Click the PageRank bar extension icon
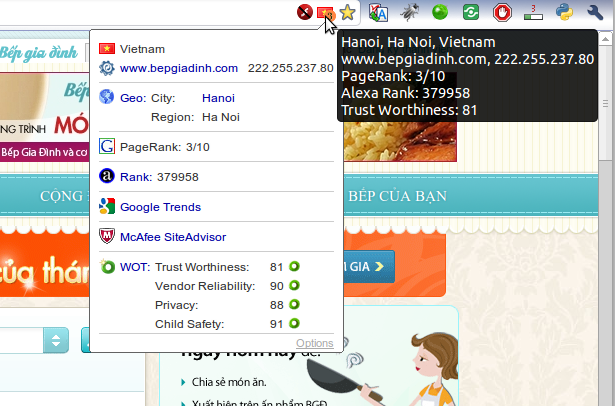This screenshot has width=615, height=406. coord(533,13)
